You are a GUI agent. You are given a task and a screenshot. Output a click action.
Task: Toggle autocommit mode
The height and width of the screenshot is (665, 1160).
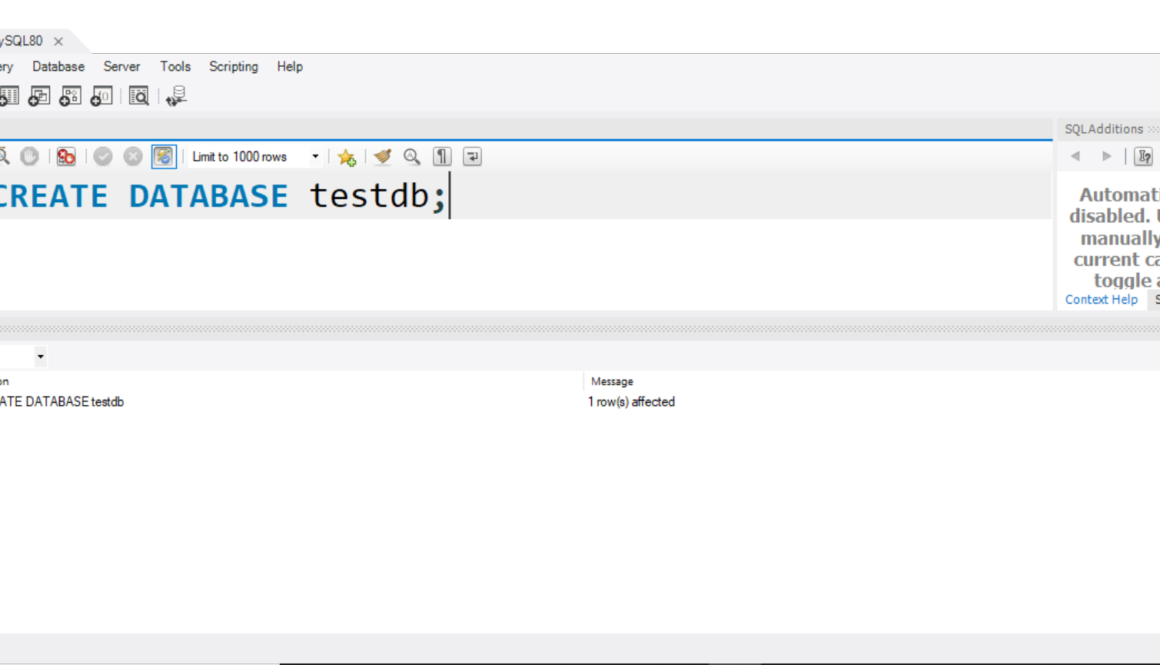click(164, 156)
